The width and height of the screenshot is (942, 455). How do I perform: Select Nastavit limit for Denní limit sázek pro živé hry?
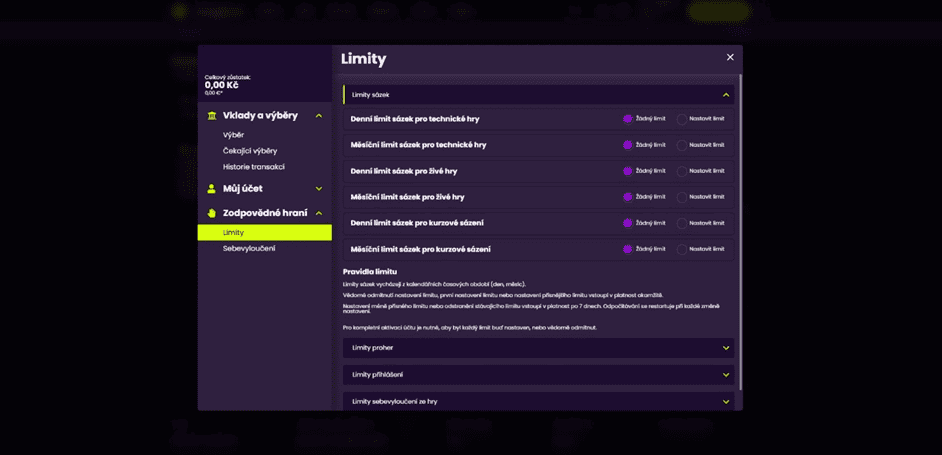click(x=682, y=171)
